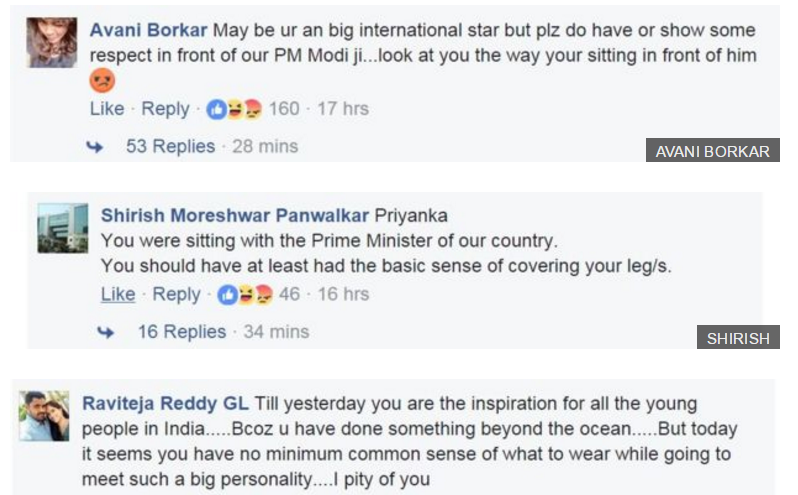Click the 17 hrs timestamp
The width and height of the screenshot is (798, 495).
(x=343, y=108)
